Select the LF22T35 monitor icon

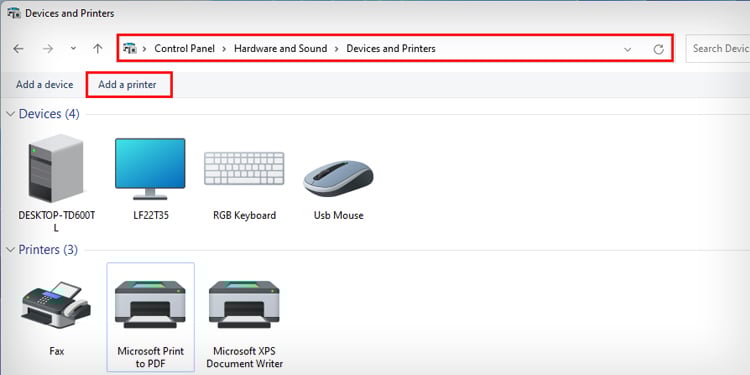tap(150, 169)
